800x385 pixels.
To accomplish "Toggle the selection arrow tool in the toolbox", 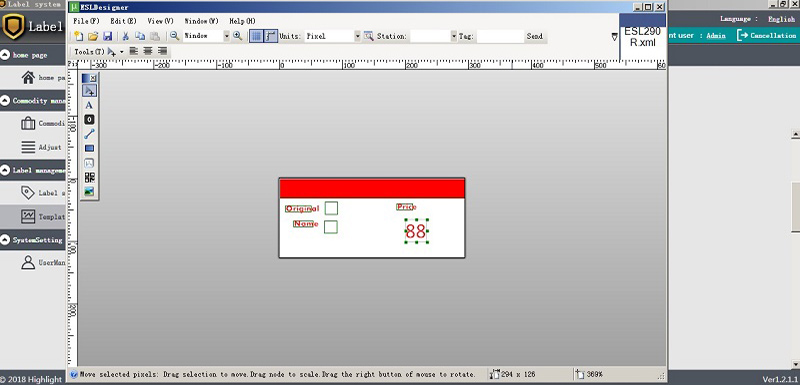I will coord(89,91).
